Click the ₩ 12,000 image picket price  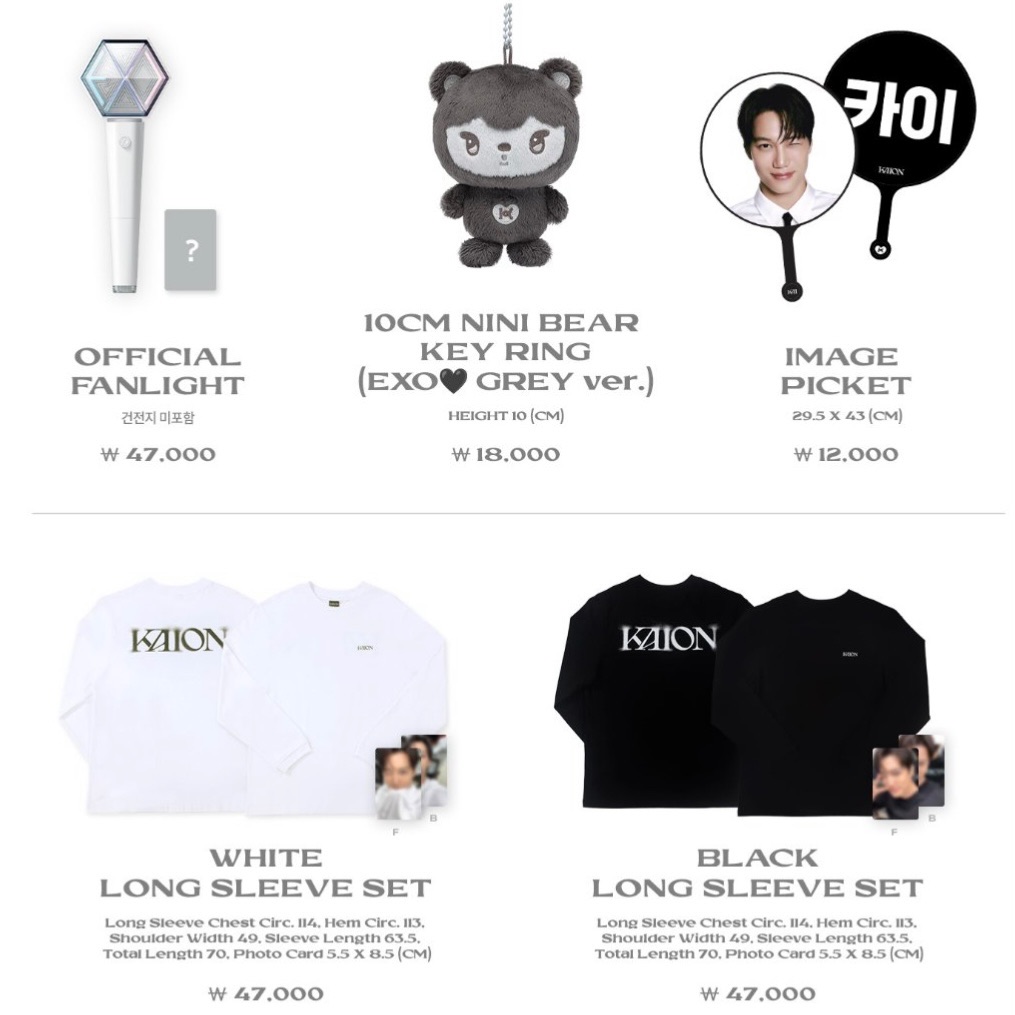[x=846, y=454]
